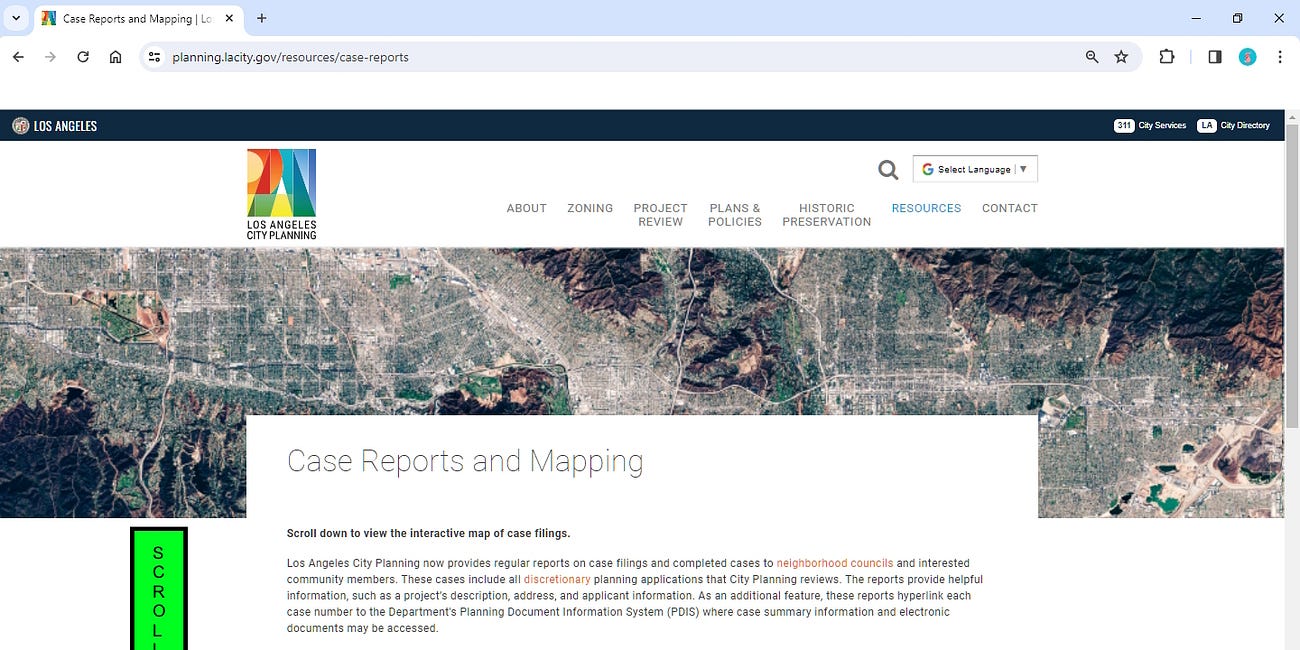Close the Case Reports and Mapping tab
Image resolution: width=1300 pixels, height=650 pixels.
point(229,18)
